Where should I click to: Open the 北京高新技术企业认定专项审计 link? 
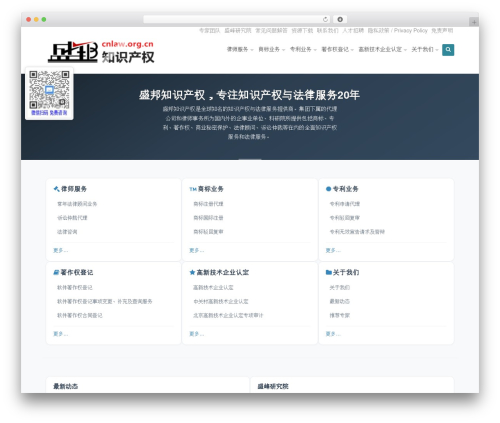[x=228, y=316]
